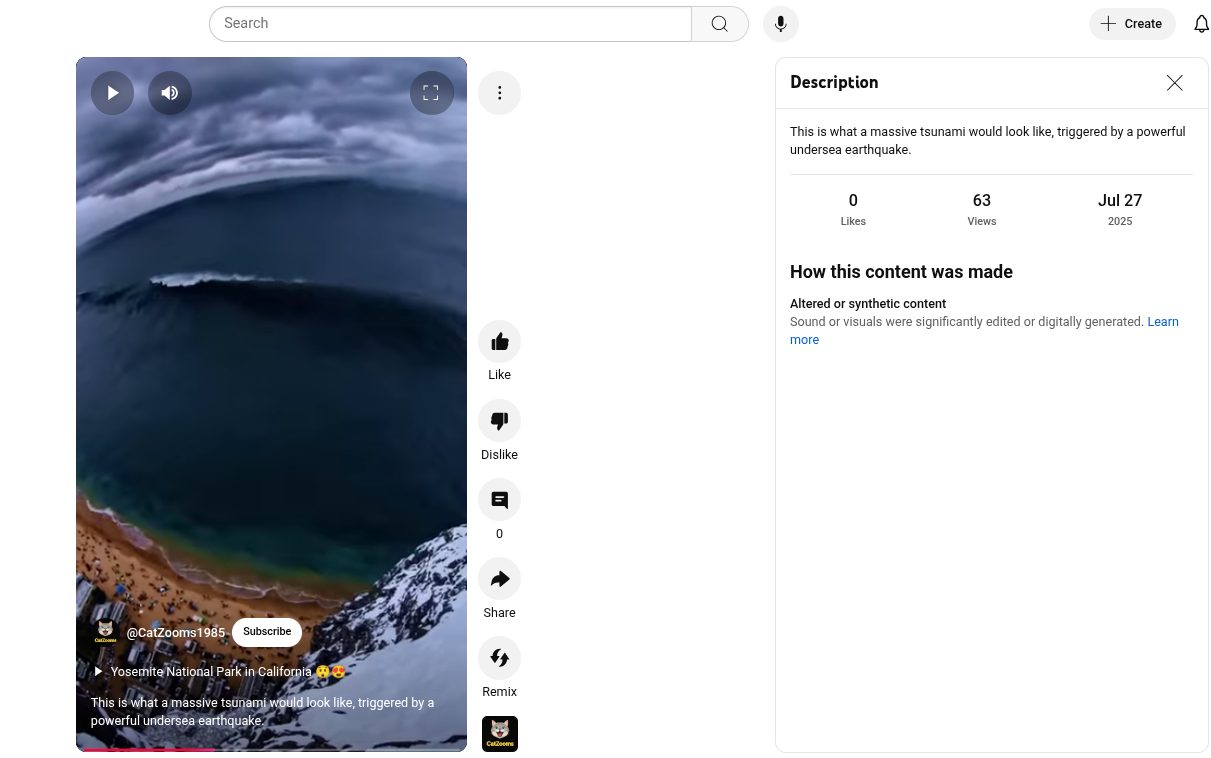This screenshot has width=1211, height=758.
Task: Click the CatZooms channel avatar
Action: 105,632
